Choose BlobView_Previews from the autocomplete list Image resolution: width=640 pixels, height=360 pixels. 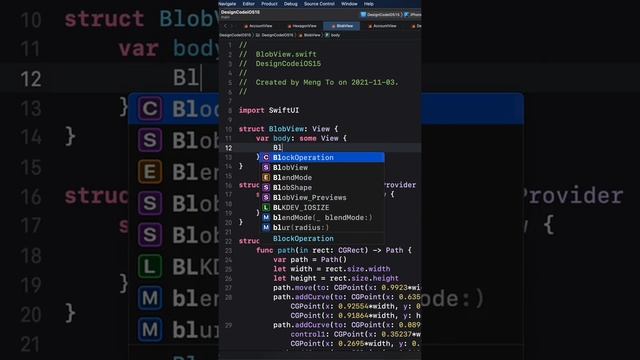(x=322, y=198)
